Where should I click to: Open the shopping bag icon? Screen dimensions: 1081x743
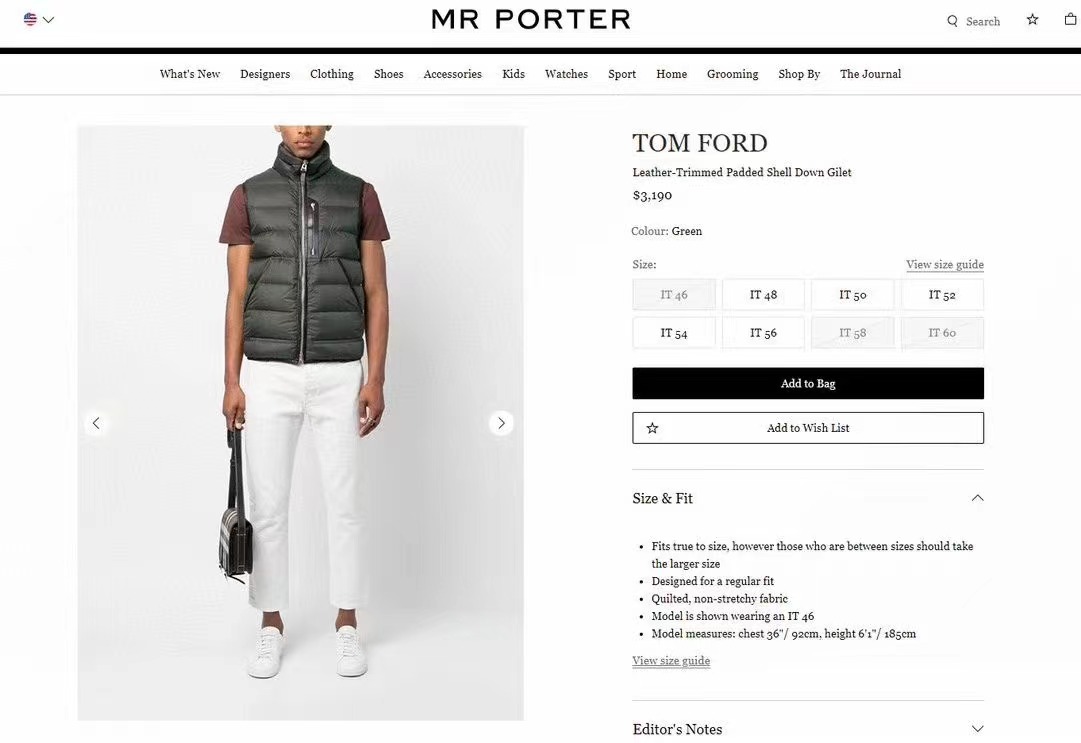[x=1070, y=19]
